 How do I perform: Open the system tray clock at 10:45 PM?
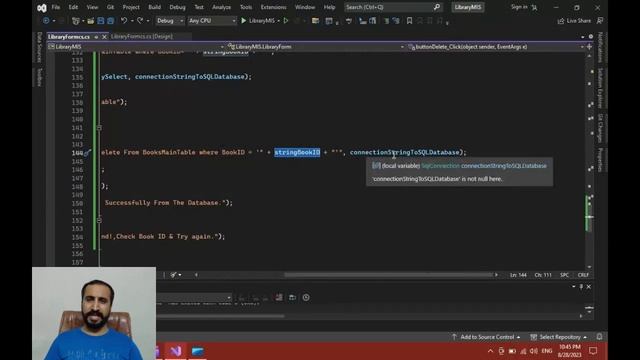pos(570,351)
